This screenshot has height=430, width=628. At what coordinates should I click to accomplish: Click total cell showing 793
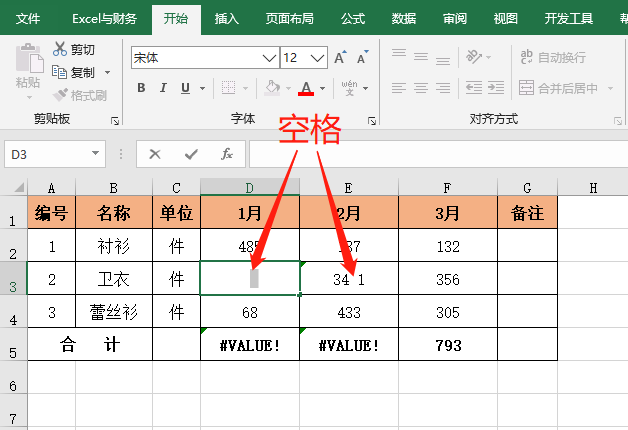pyautogui.click(x=448, y=345)
